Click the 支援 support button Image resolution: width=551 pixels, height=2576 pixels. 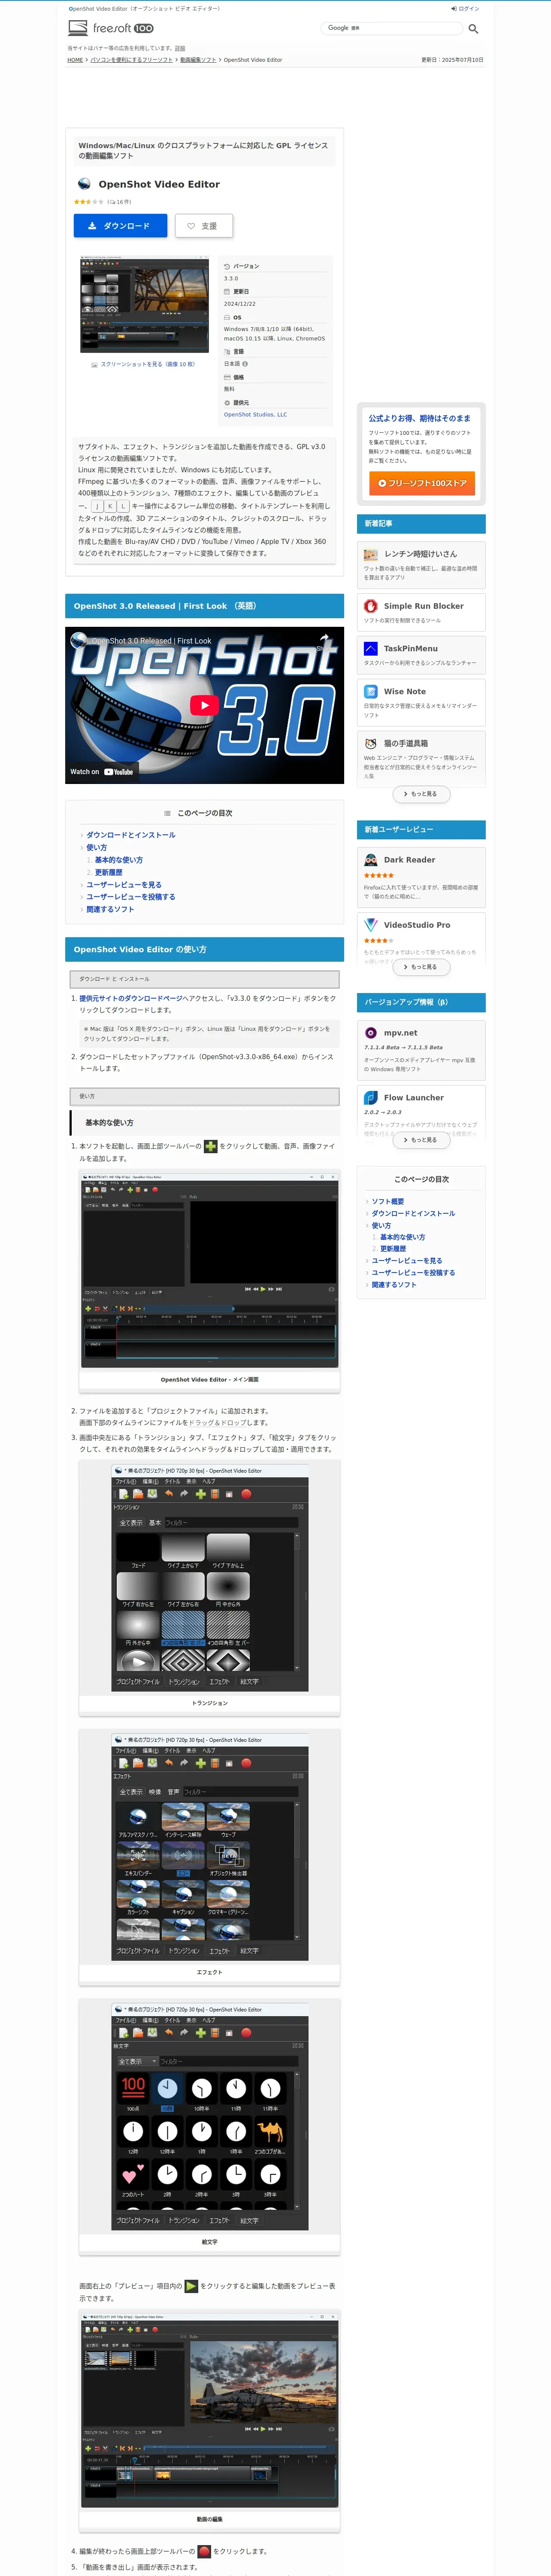pos(203,226)
